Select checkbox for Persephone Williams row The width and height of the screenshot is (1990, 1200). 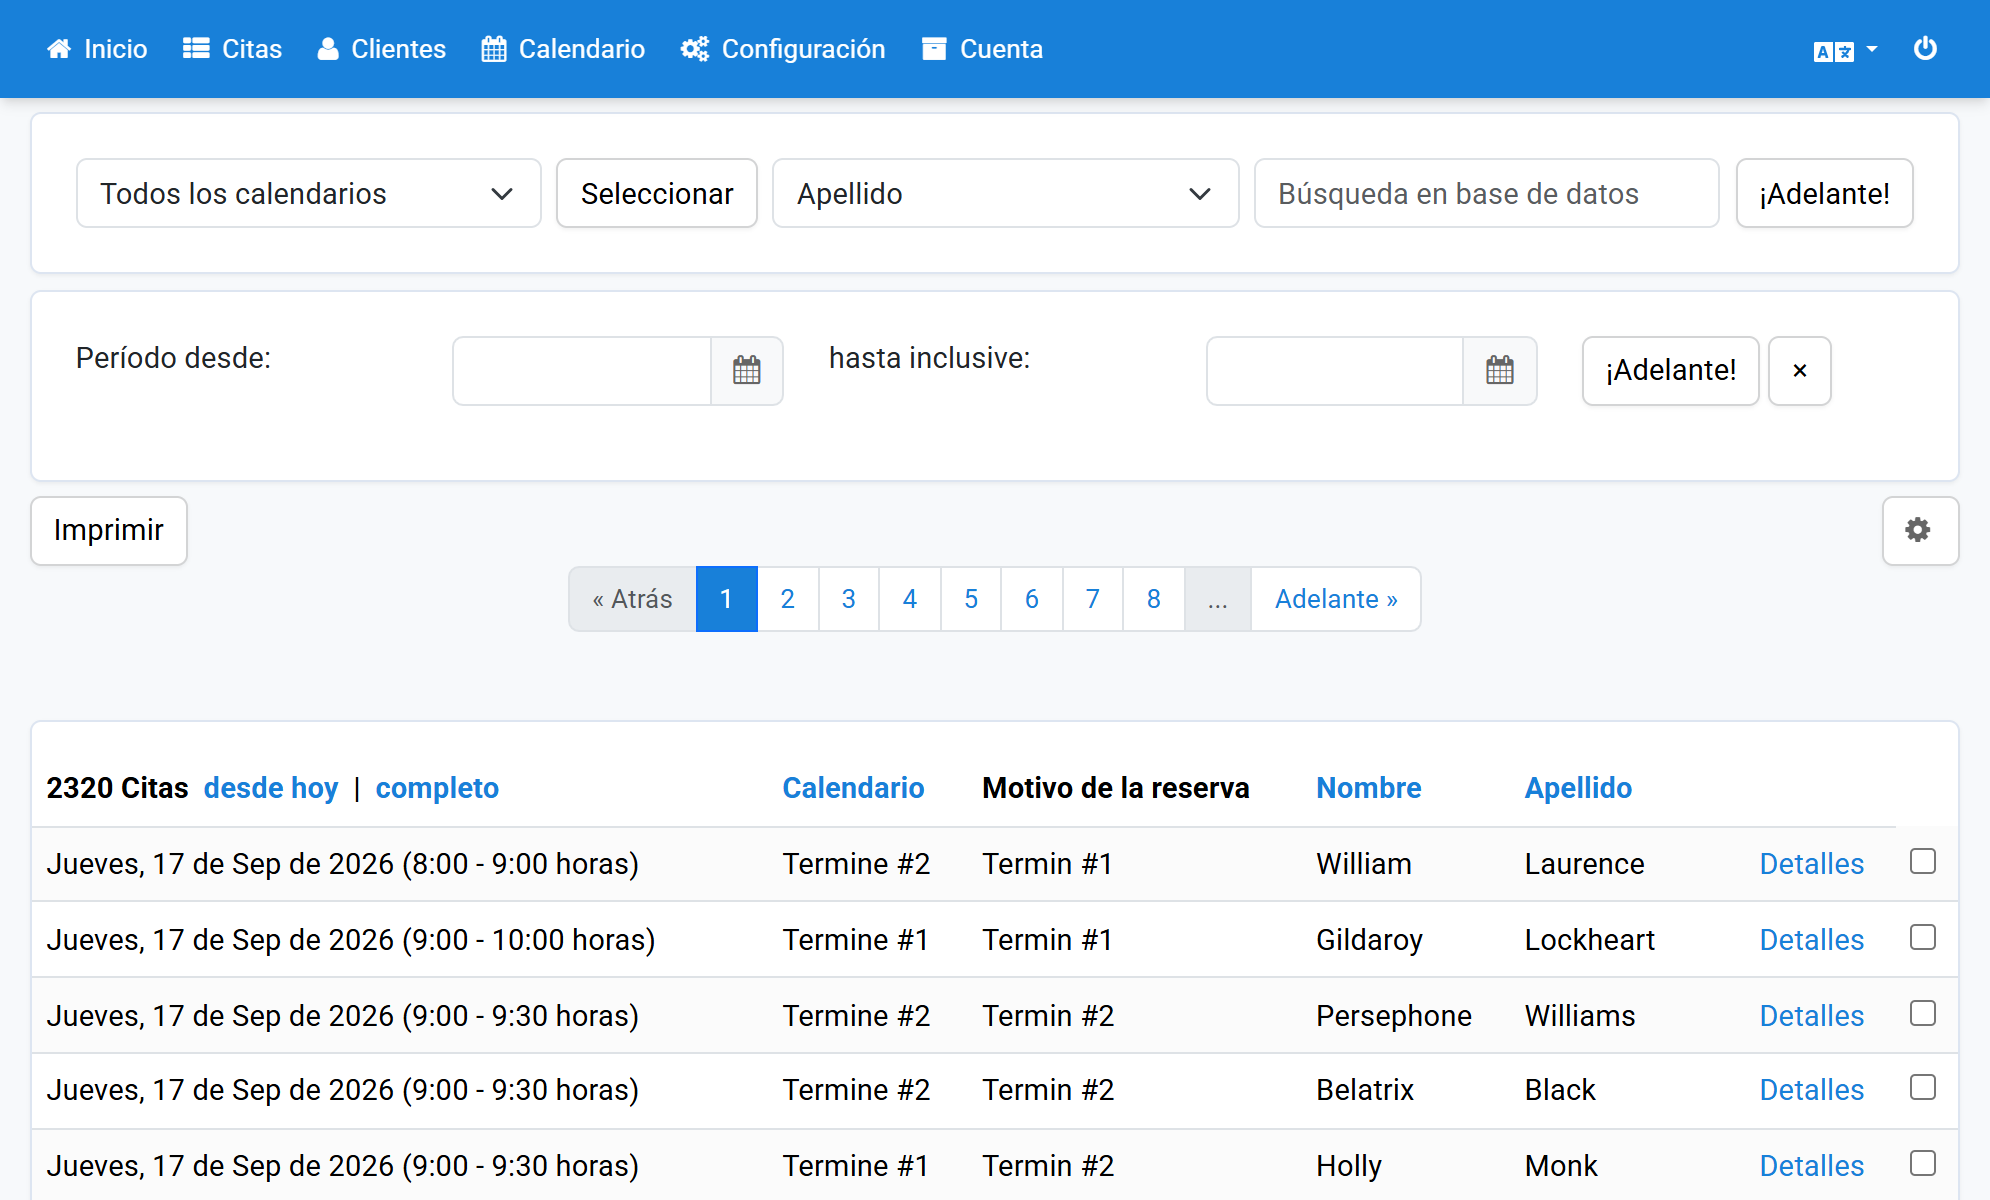point(1923,1013)
